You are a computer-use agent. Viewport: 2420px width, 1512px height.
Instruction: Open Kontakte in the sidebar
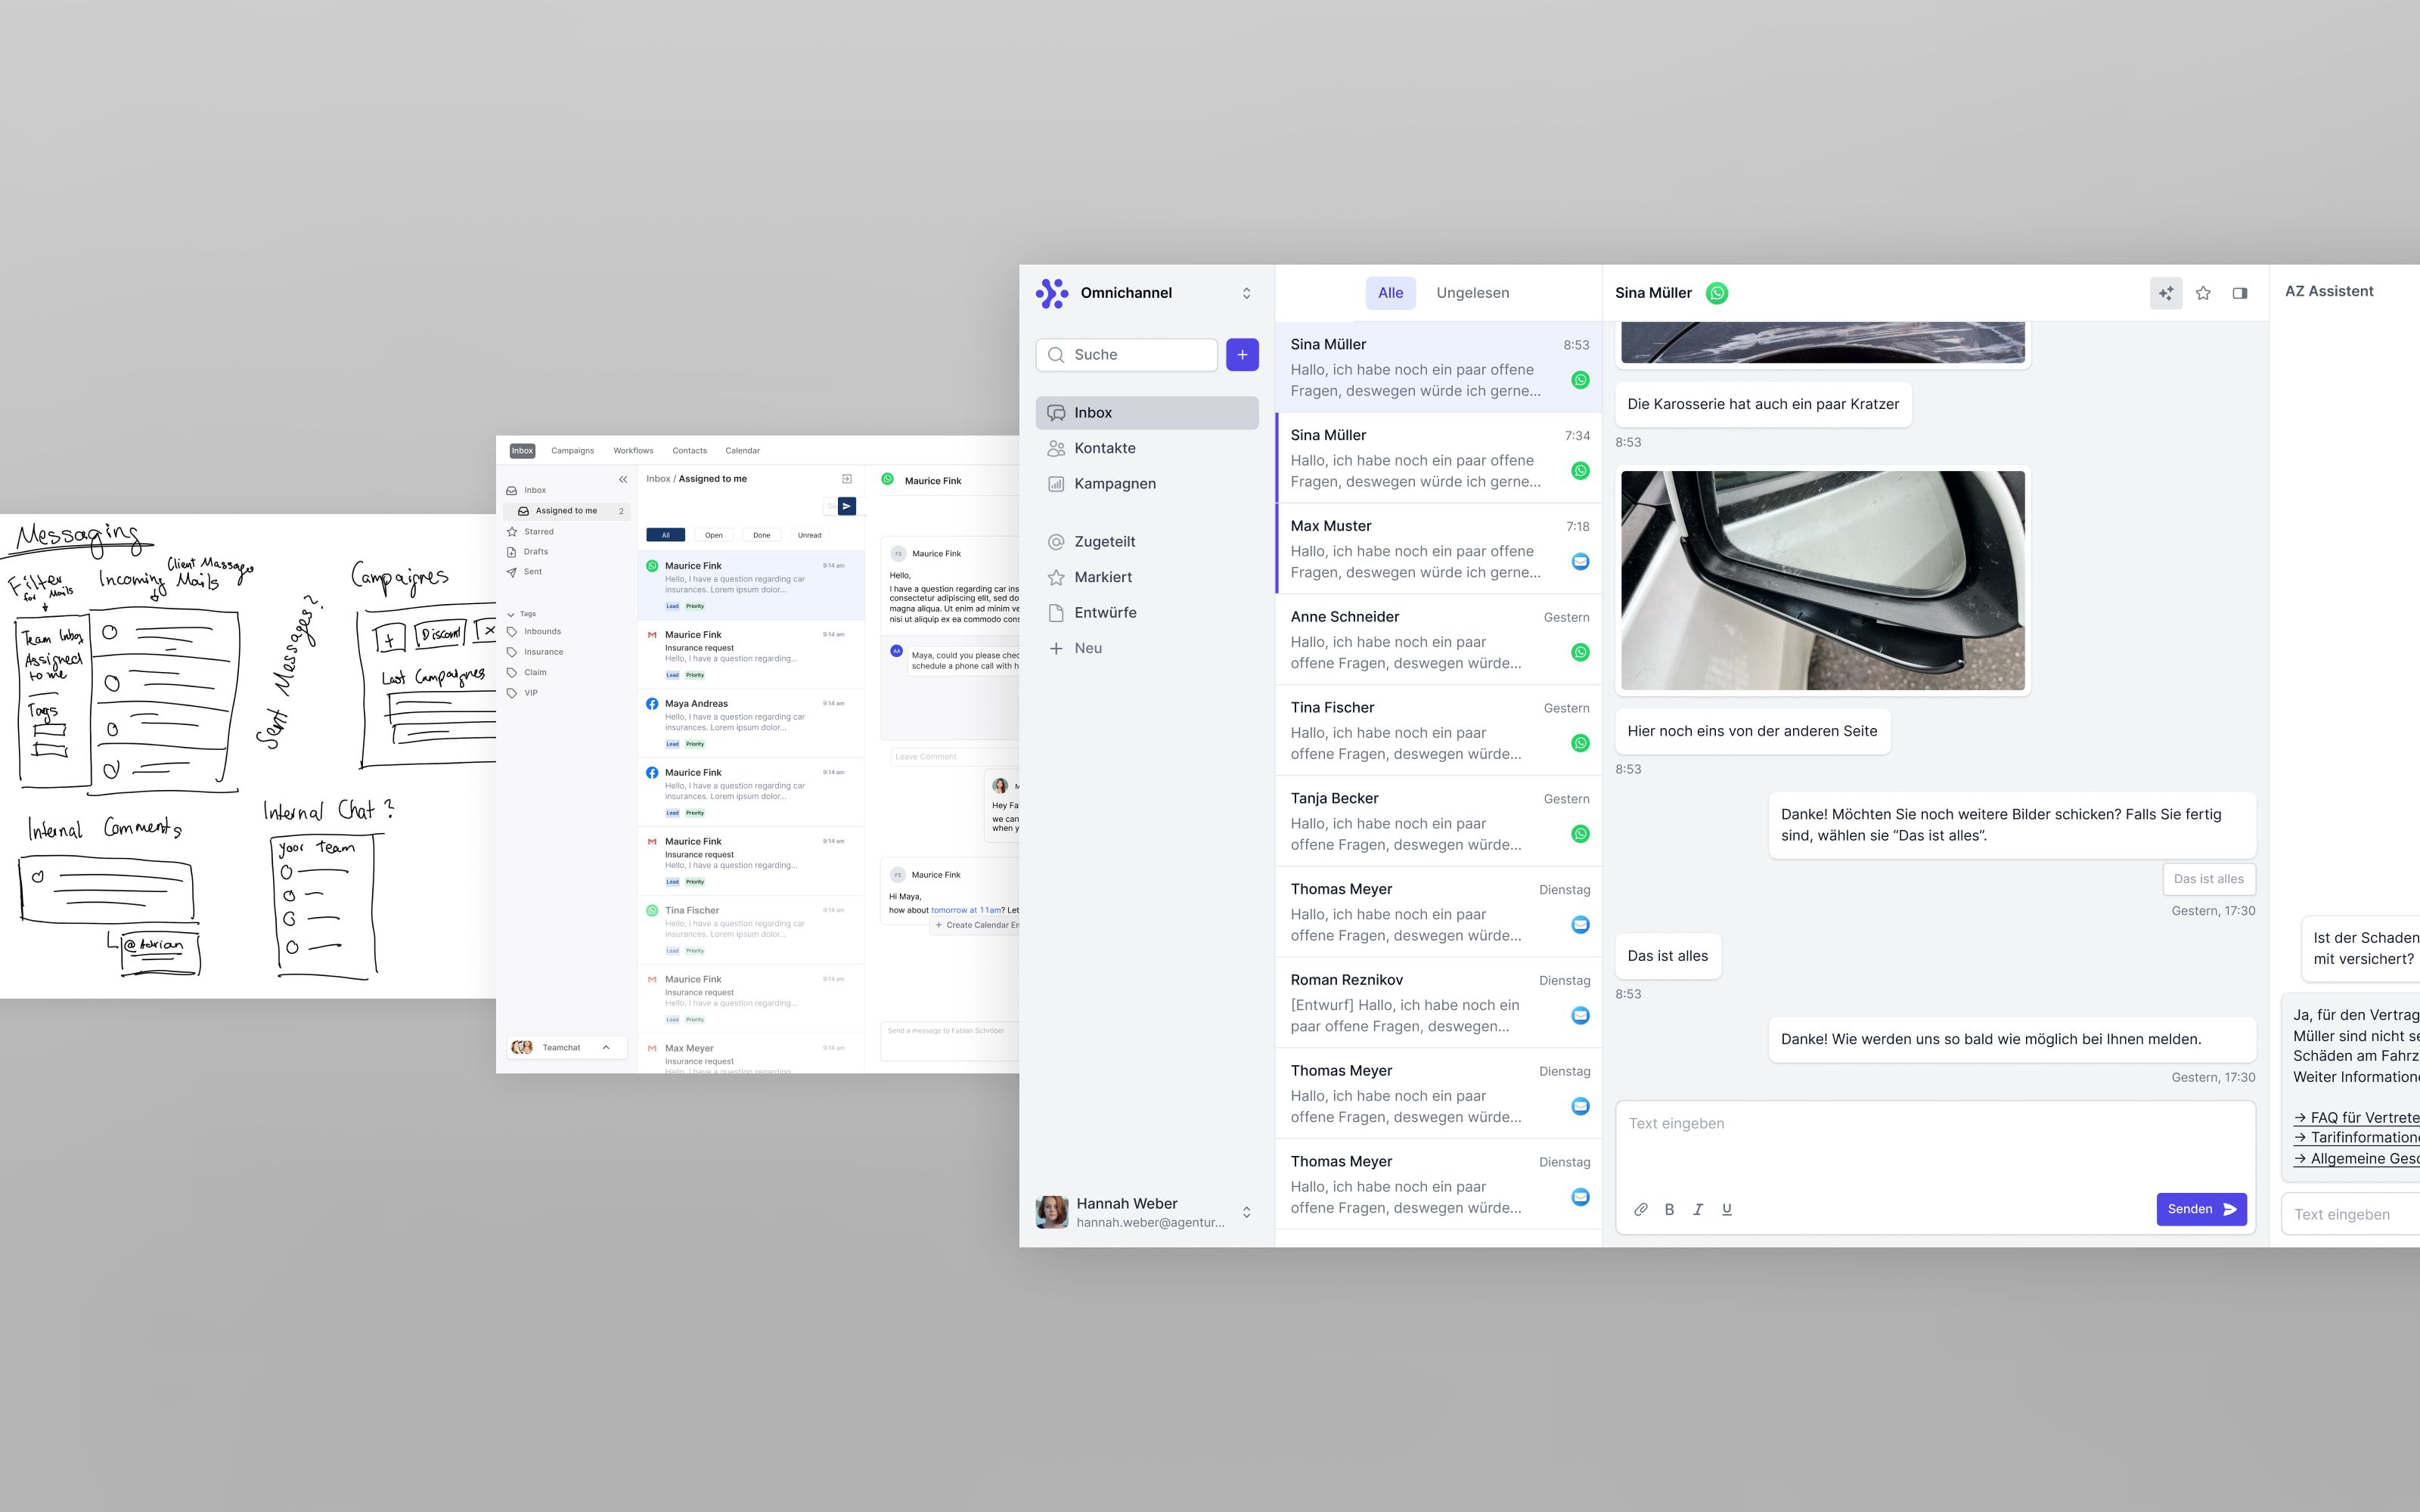coord(1104,448)
